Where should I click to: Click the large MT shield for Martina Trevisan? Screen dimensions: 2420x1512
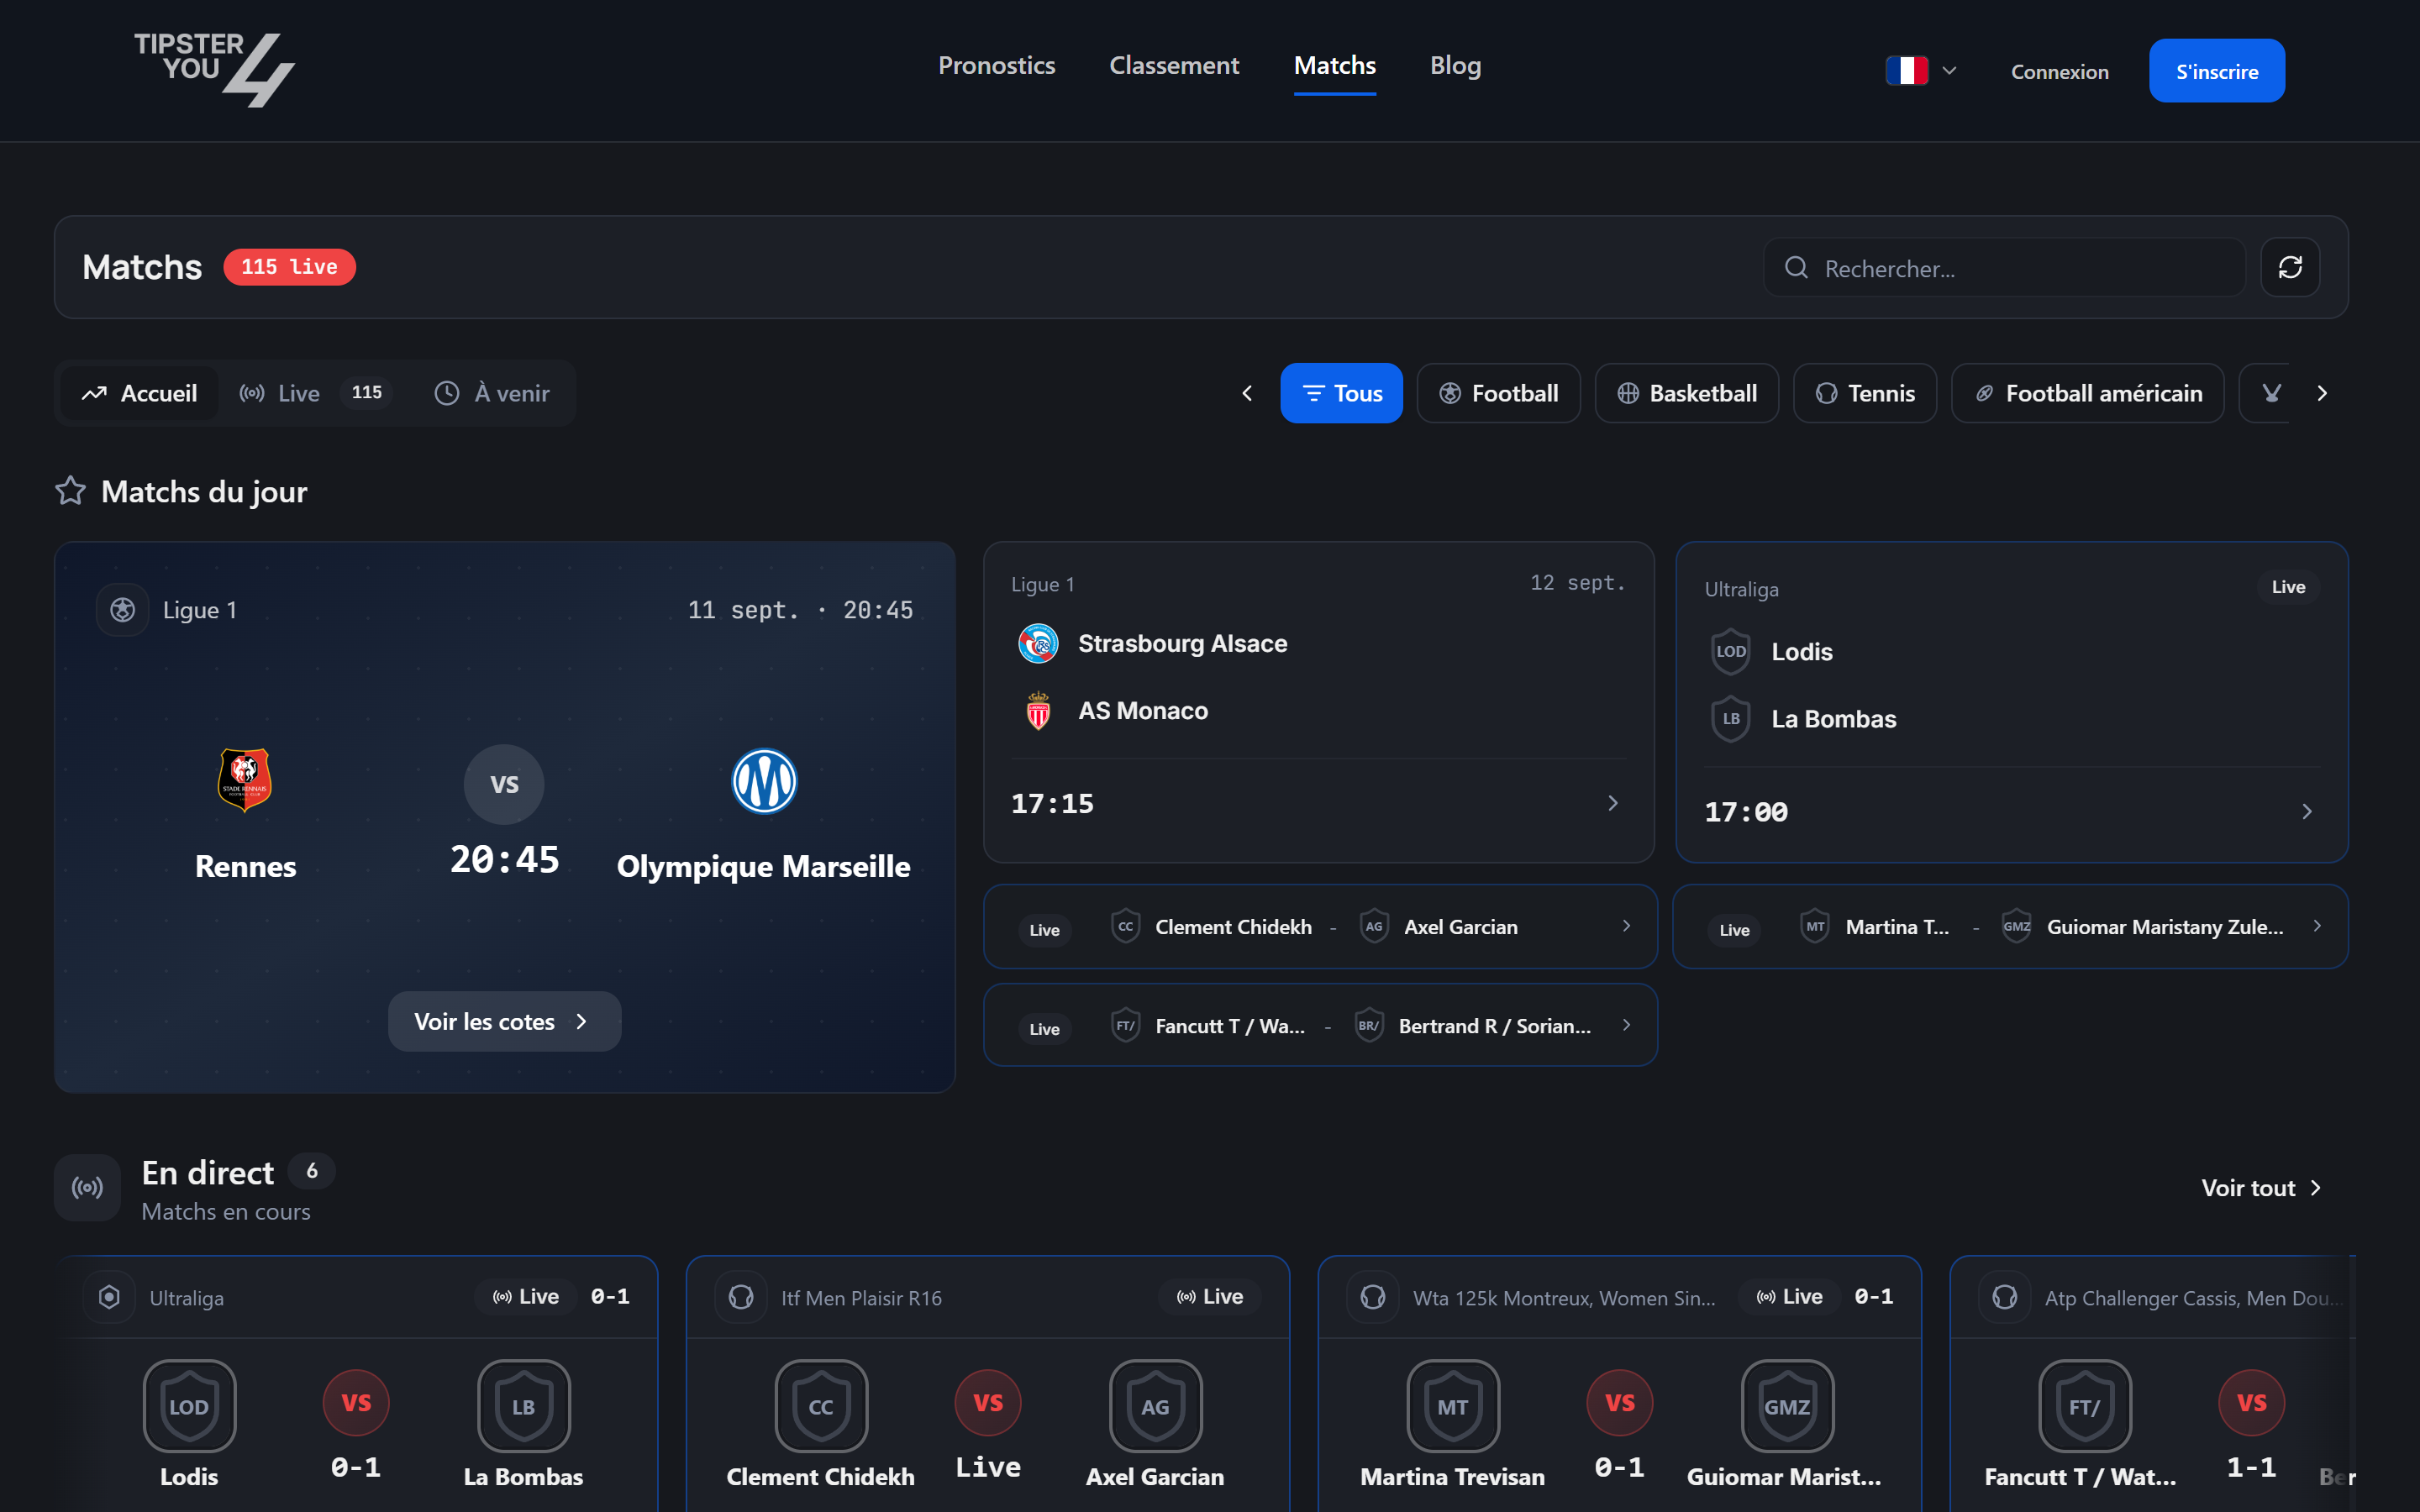[x=1453, y=1406]
